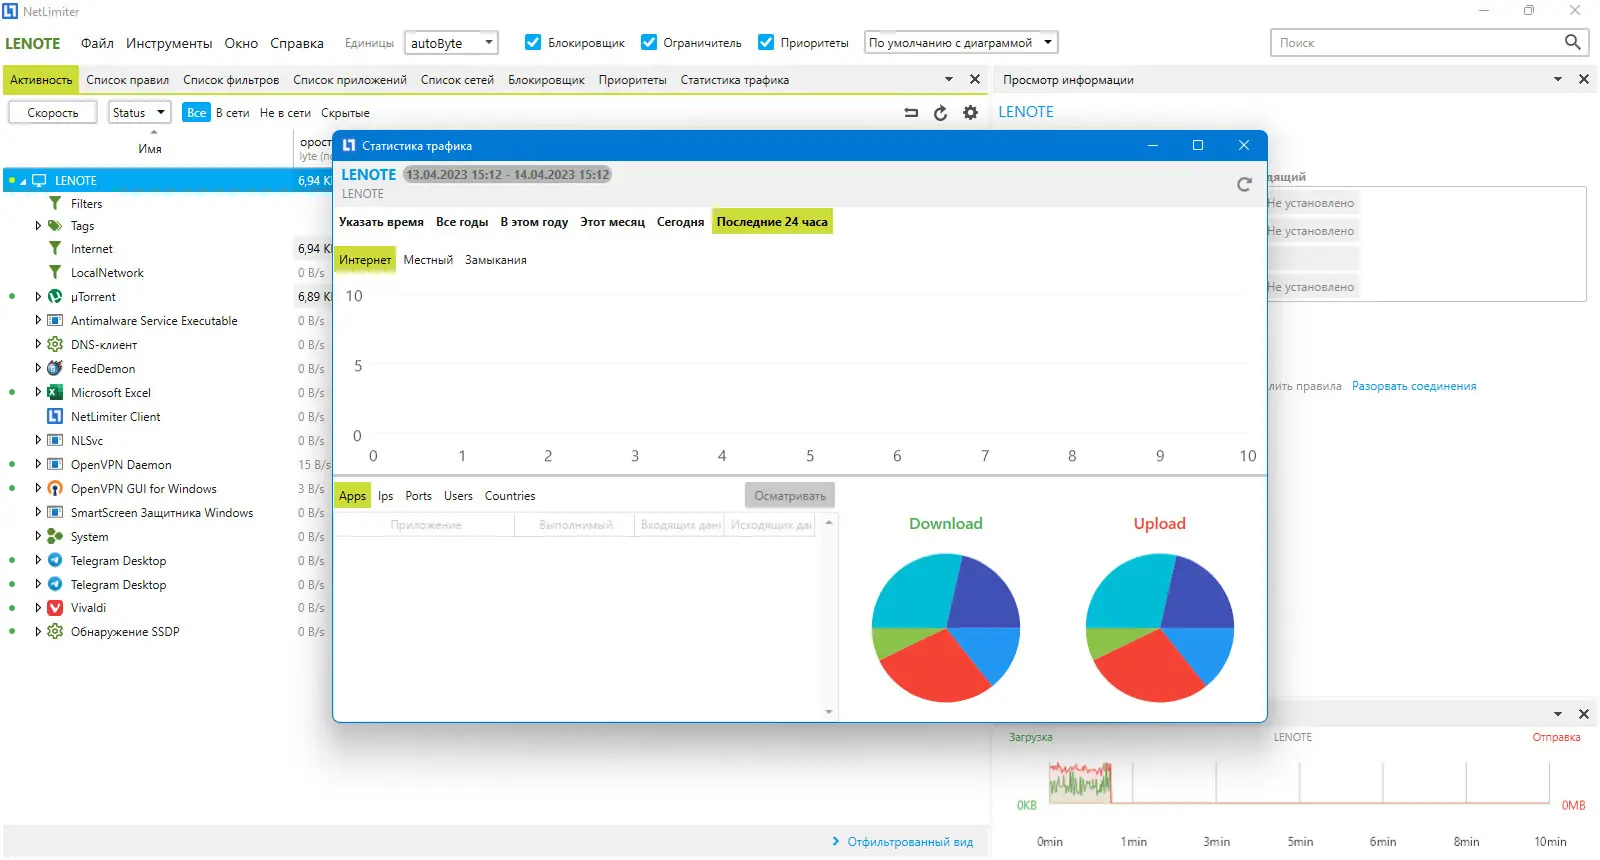Open the activity settings gear icon
Viewport: 1600px width, 860px height.
click(x=970, y=113)
